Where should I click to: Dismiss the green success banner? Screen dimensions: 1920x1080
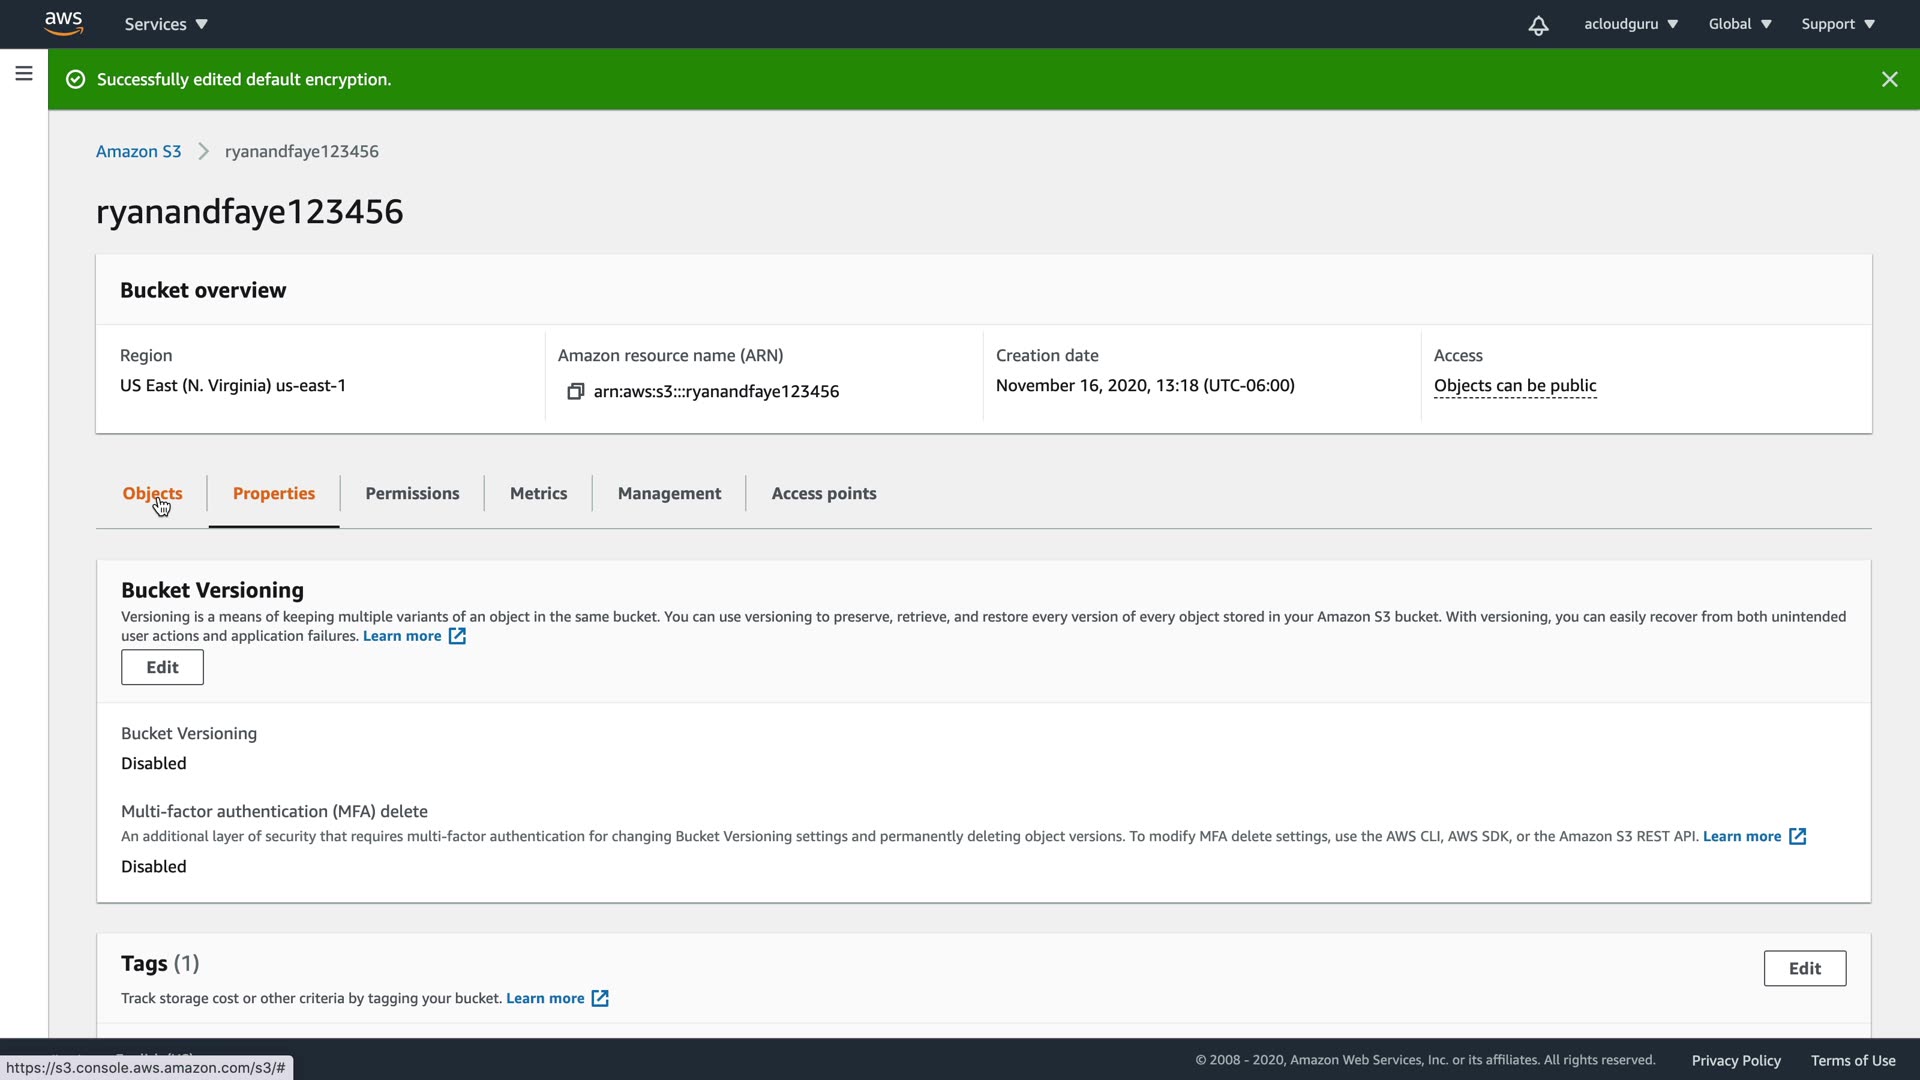coord(1889,79)
